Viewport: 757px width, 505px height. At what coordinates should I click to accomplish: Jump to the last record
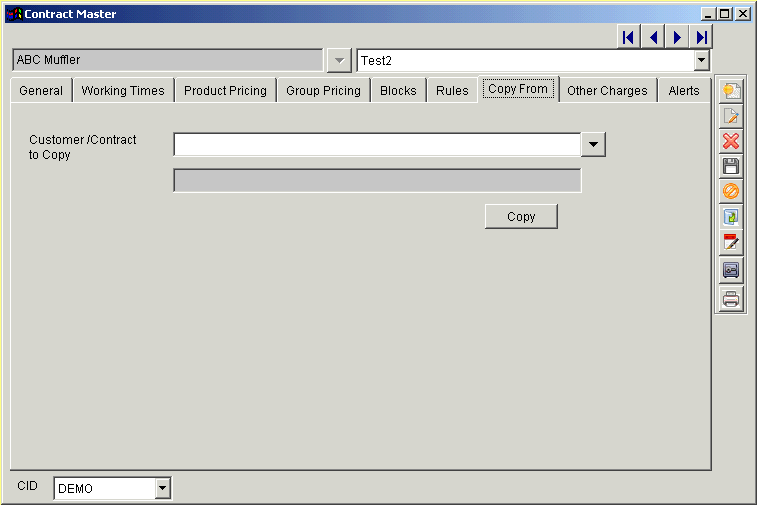(x=702, y=37)
